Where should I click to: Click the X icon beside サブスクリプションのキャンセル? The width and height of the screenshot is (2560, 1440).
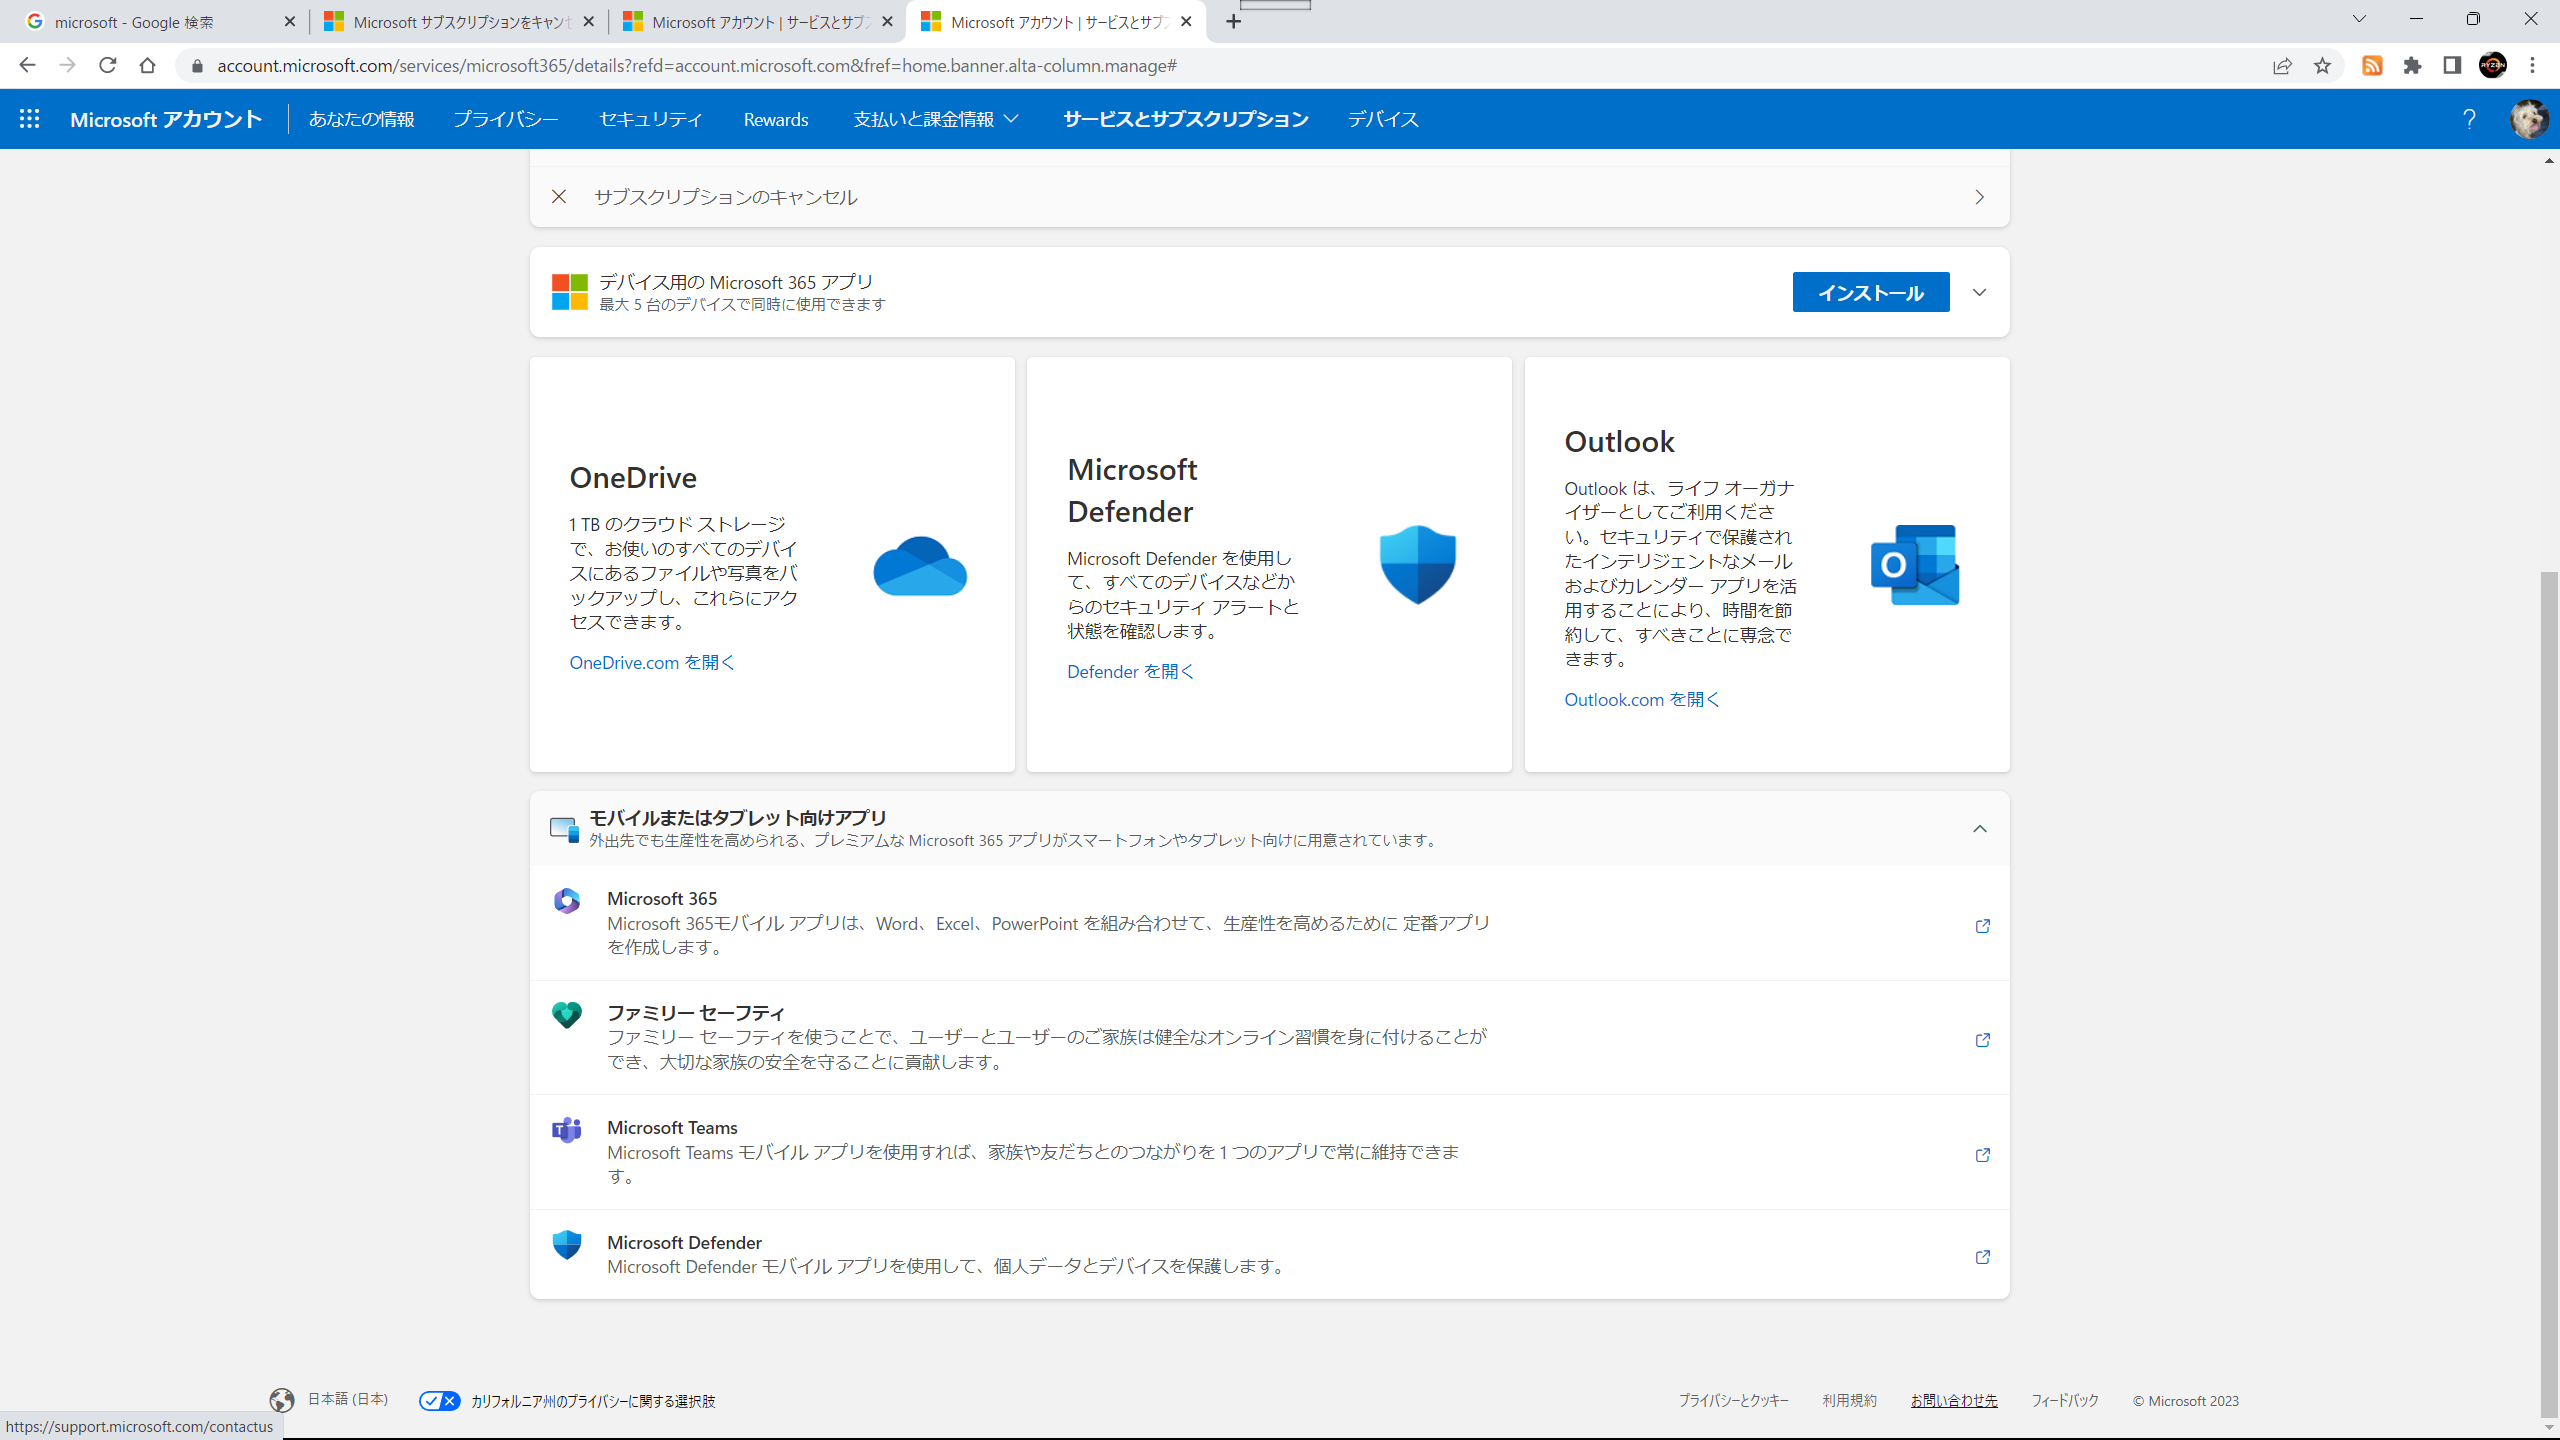pos(559,197)
